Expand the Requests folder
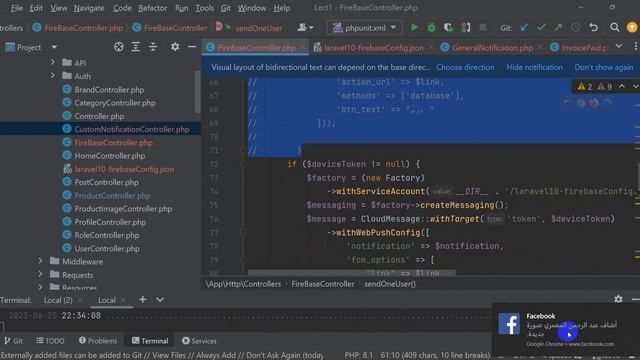640x360 pixels. 40,275
